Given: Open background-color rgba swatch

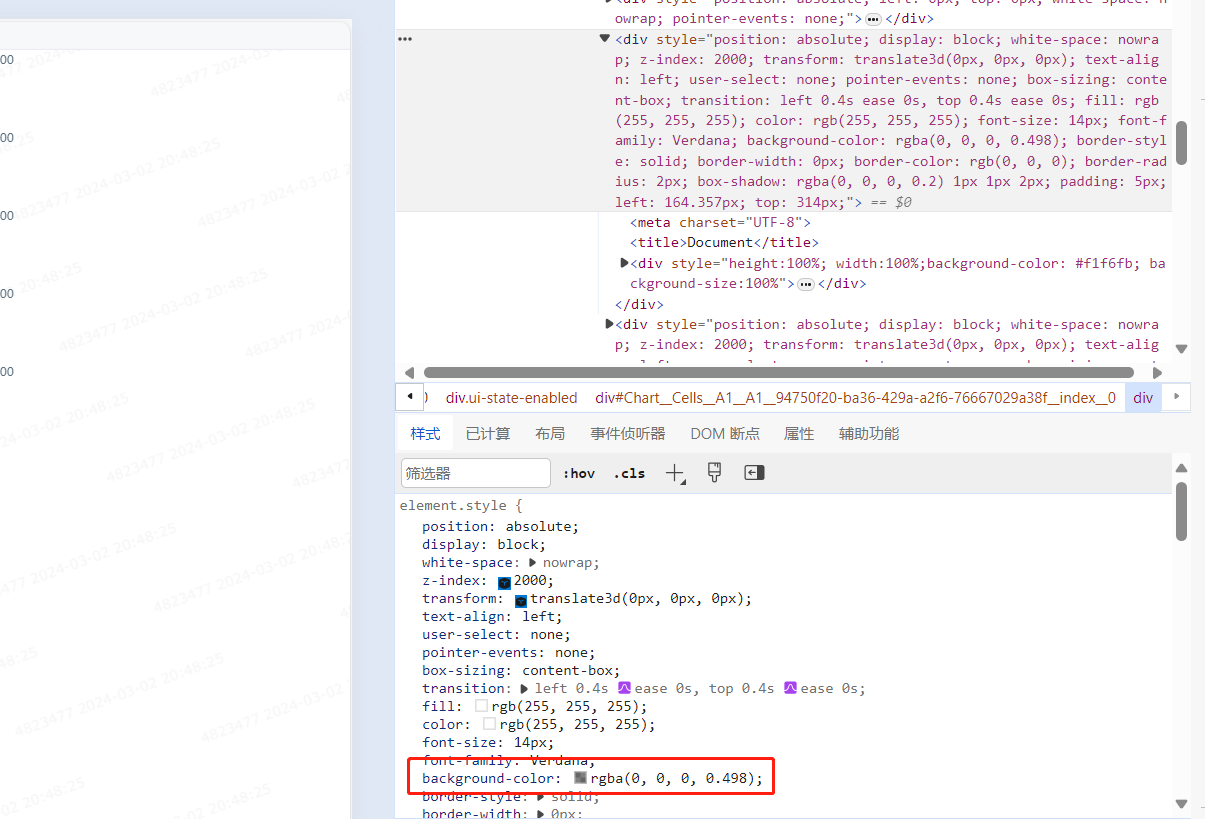Looking at the screenshot, I should click(x=580, y=778).
